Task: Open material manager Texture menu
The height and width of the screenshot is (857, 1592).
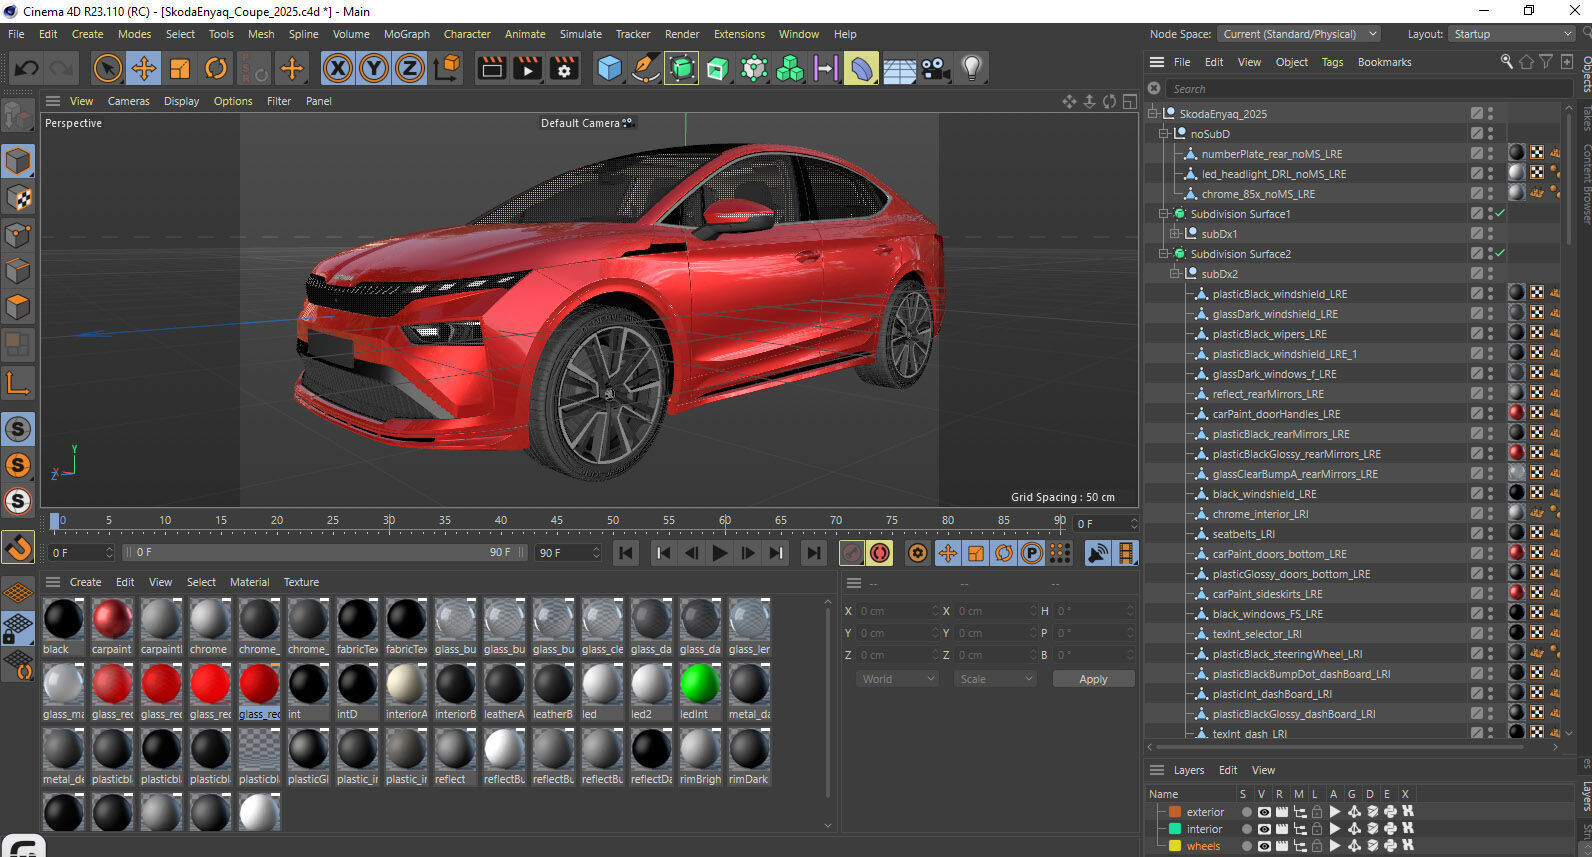Action: (301, 582)
